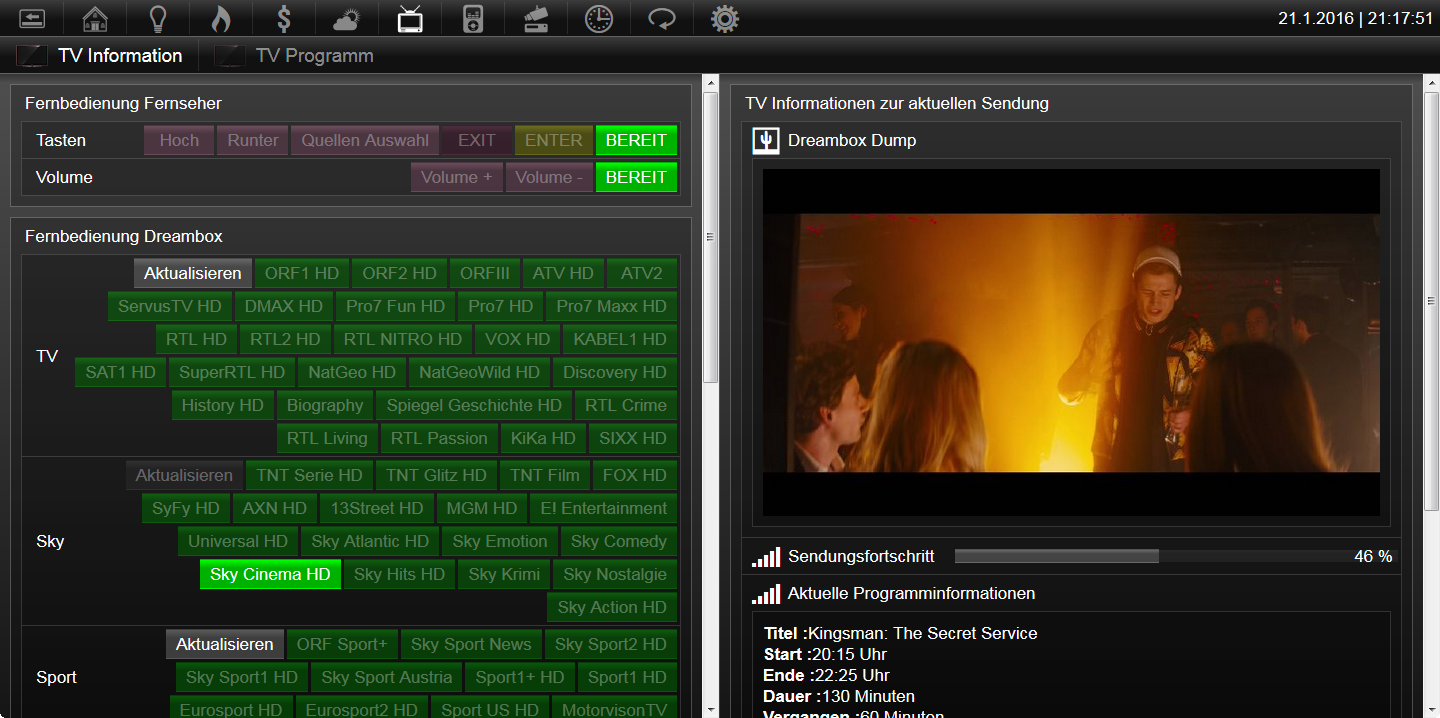Open the weather cloud icon
This screenshot has width=1440, height=718.
[347, 18]
